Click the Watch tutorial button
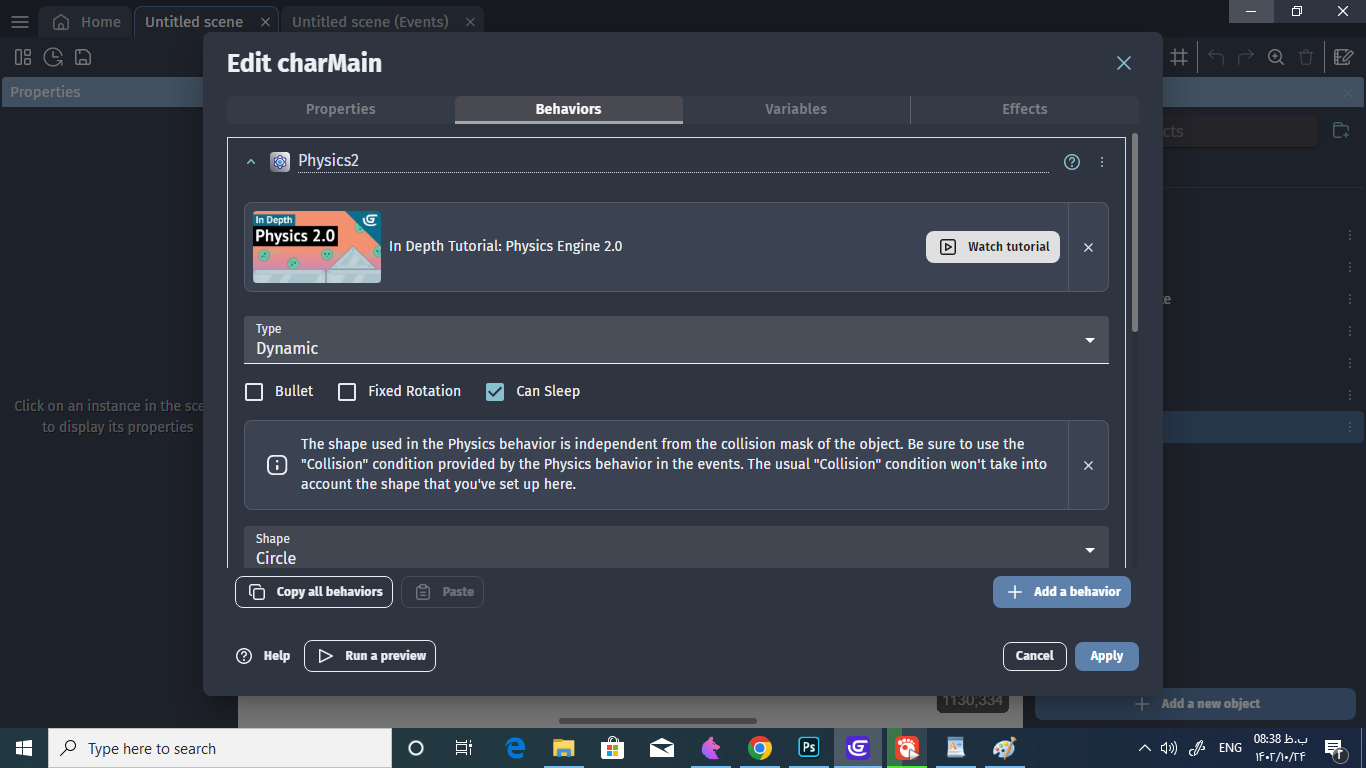 (994, 247)
